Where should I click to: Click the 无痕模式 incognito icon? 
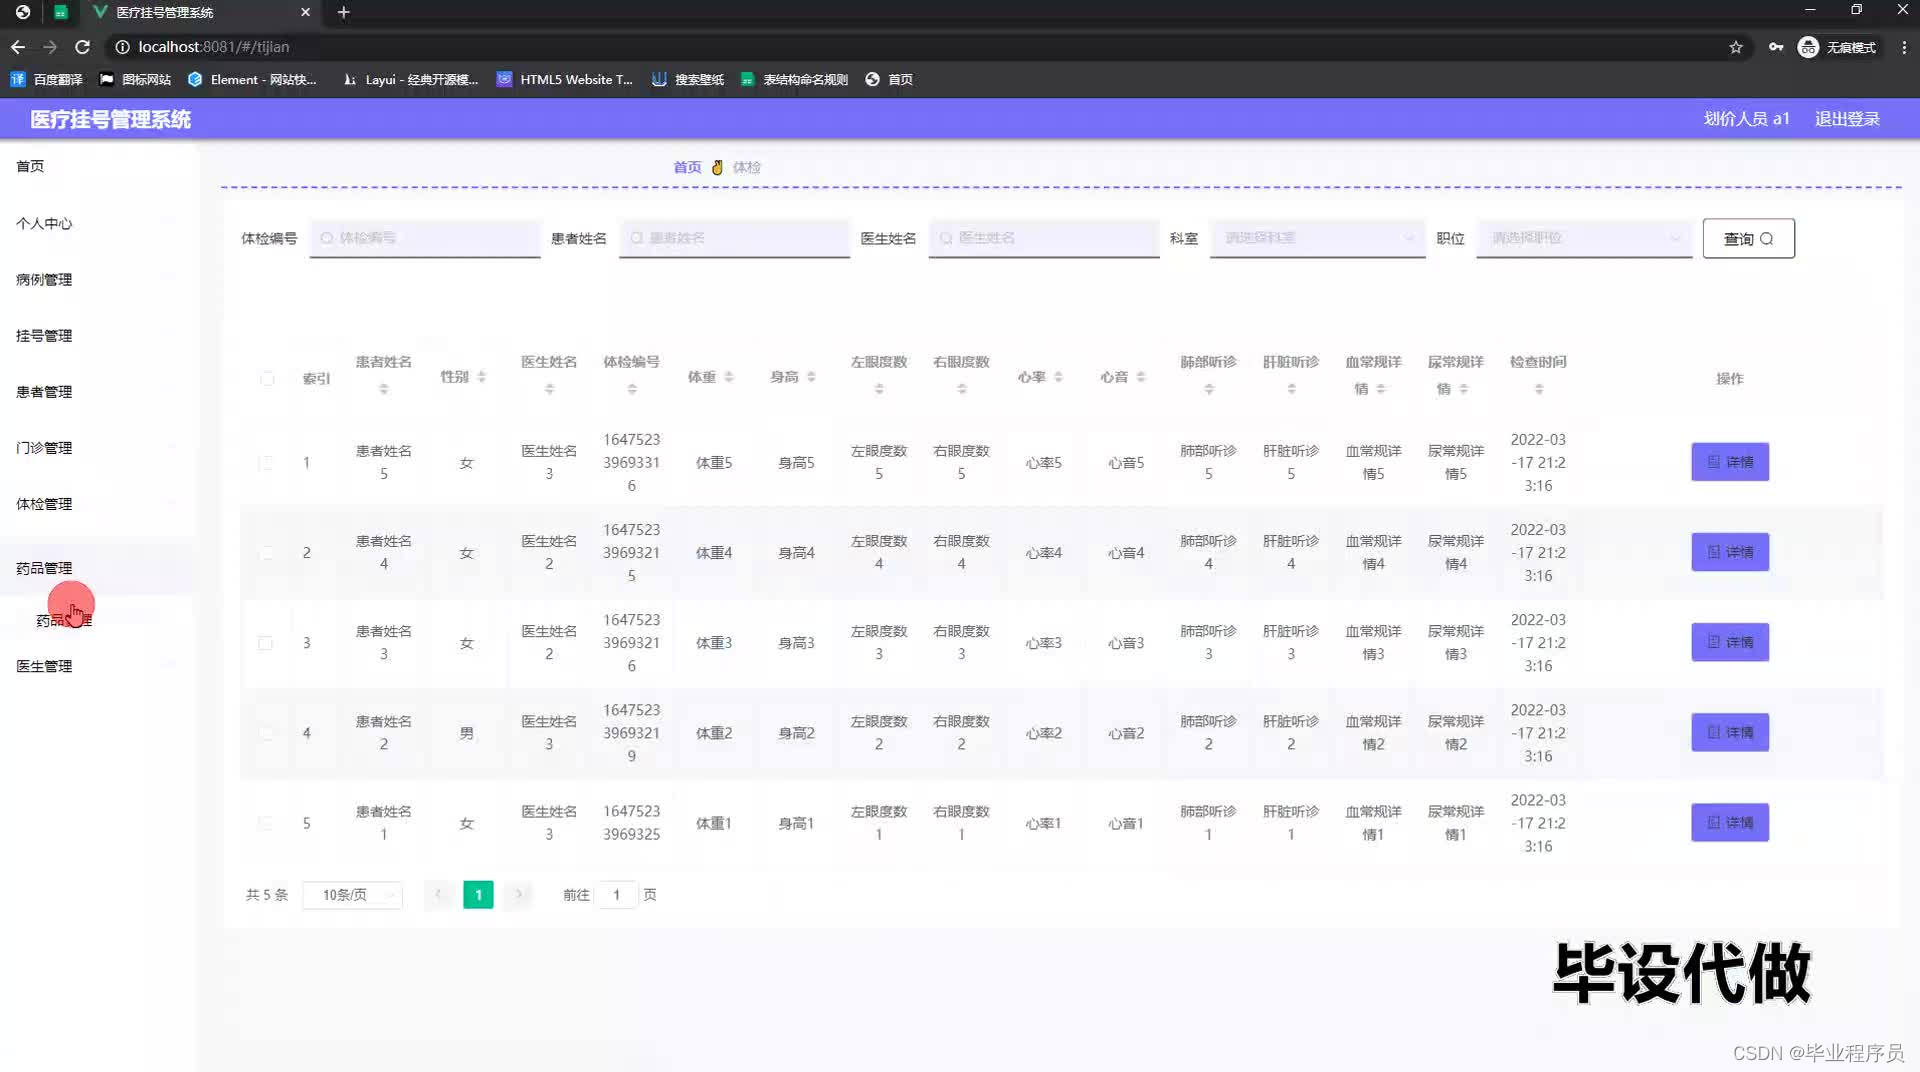pos(1808,47)
